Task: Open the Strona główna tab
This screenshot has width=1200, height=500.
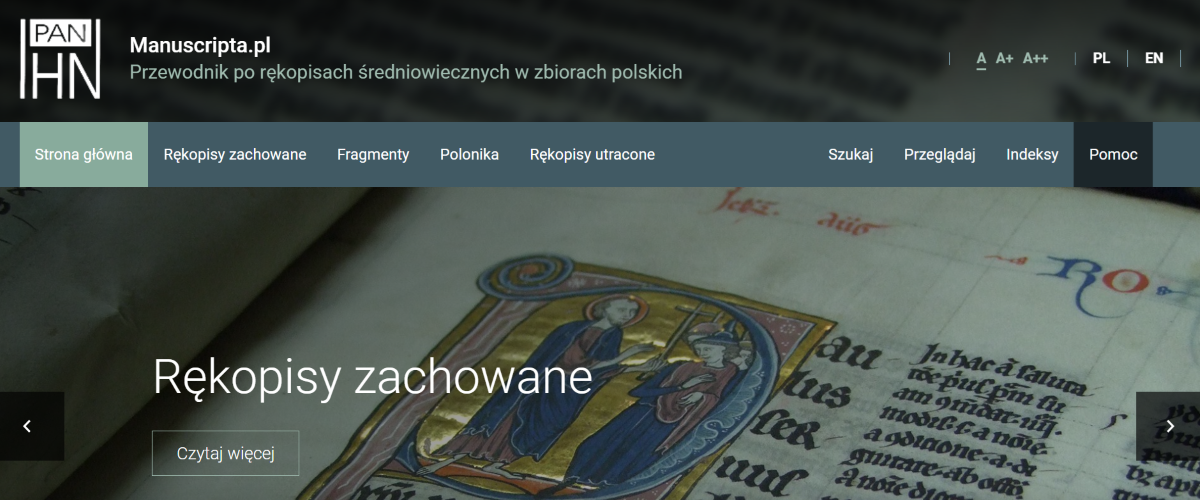Action: click(x=84, y=154)
